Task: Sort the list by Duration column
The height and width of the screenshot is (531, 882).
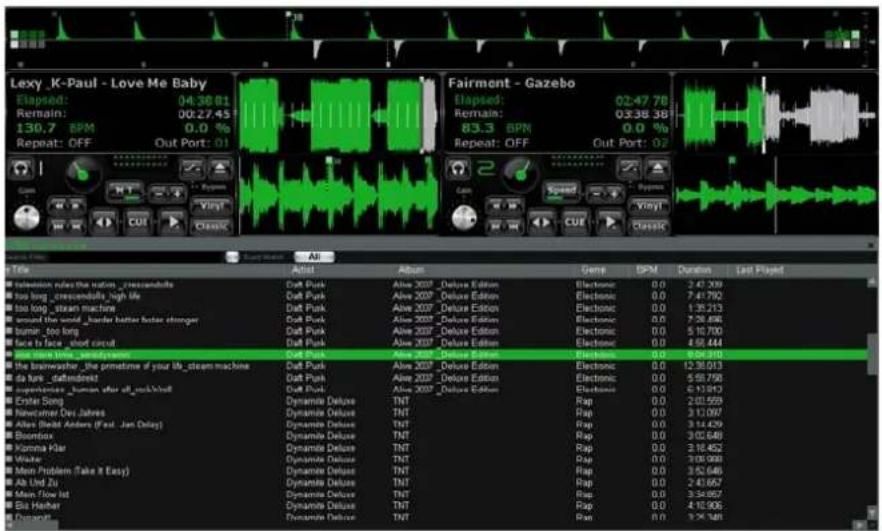Action: point(695,270)
